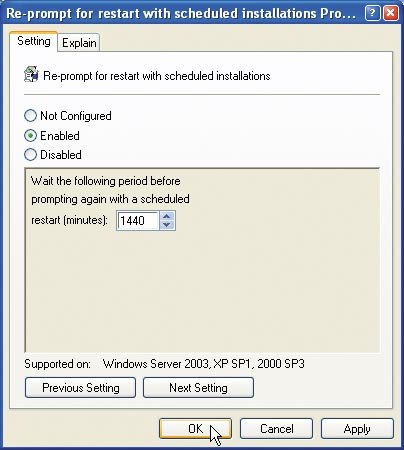Screen dimensions: 404x450
Task: Click the Cancel button
Action: point(276,429)
